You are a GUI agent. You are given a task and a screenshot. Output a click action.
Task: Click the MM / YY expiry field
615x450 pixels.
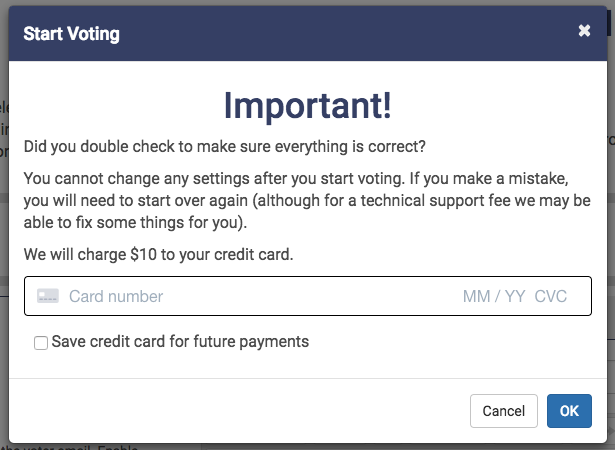coord(494,296)
